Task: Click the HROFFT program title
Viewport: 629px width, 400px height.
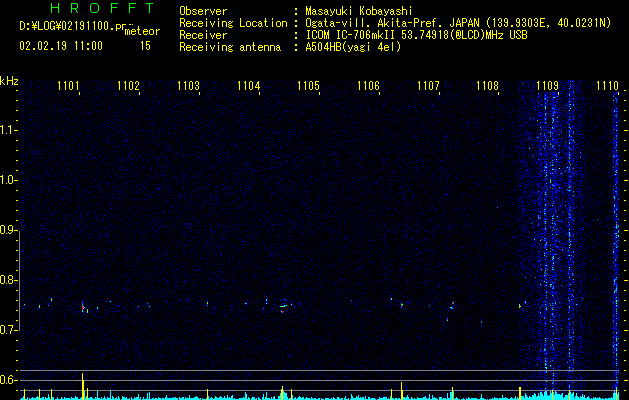Action: (x=103, y=8)
